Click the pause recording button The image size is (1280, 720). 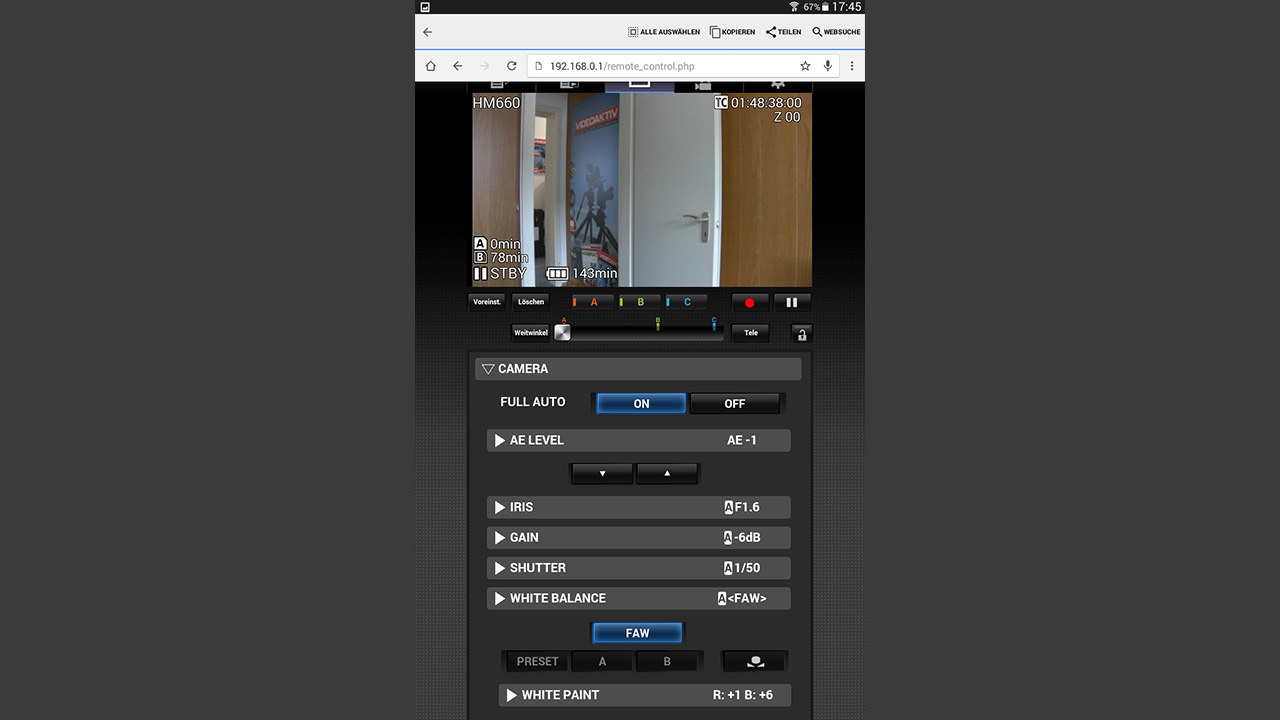[791, 302]
